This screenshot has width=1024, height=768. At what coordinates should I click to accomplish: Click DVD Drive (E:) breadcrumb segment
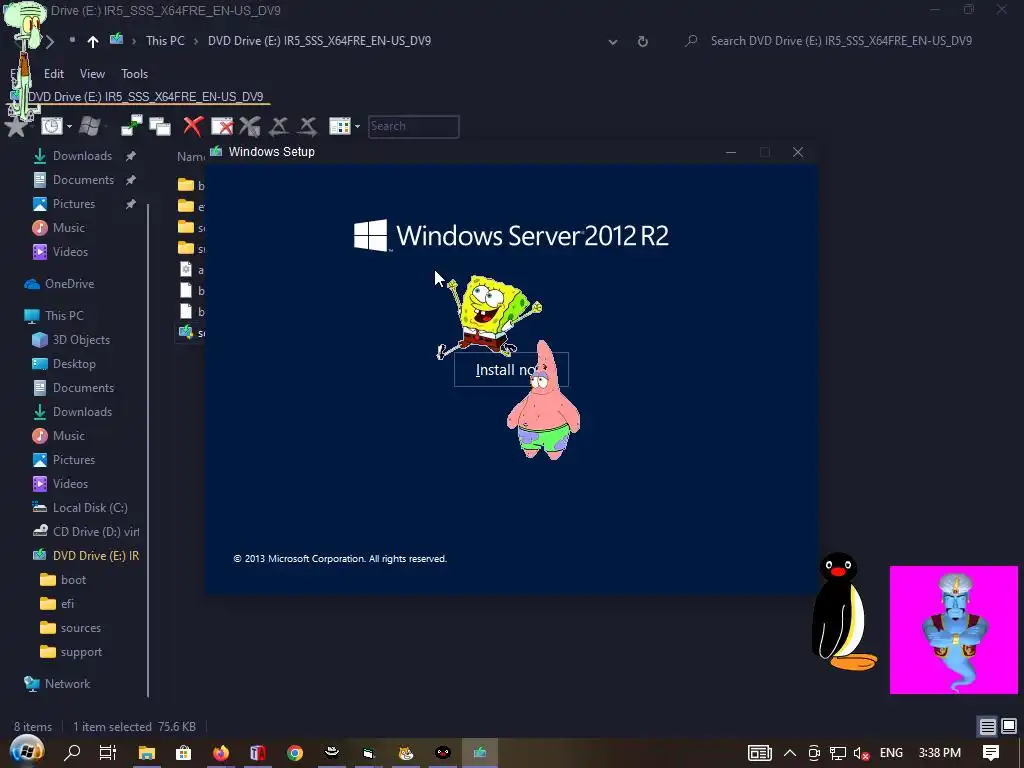[x=319, y=40]
